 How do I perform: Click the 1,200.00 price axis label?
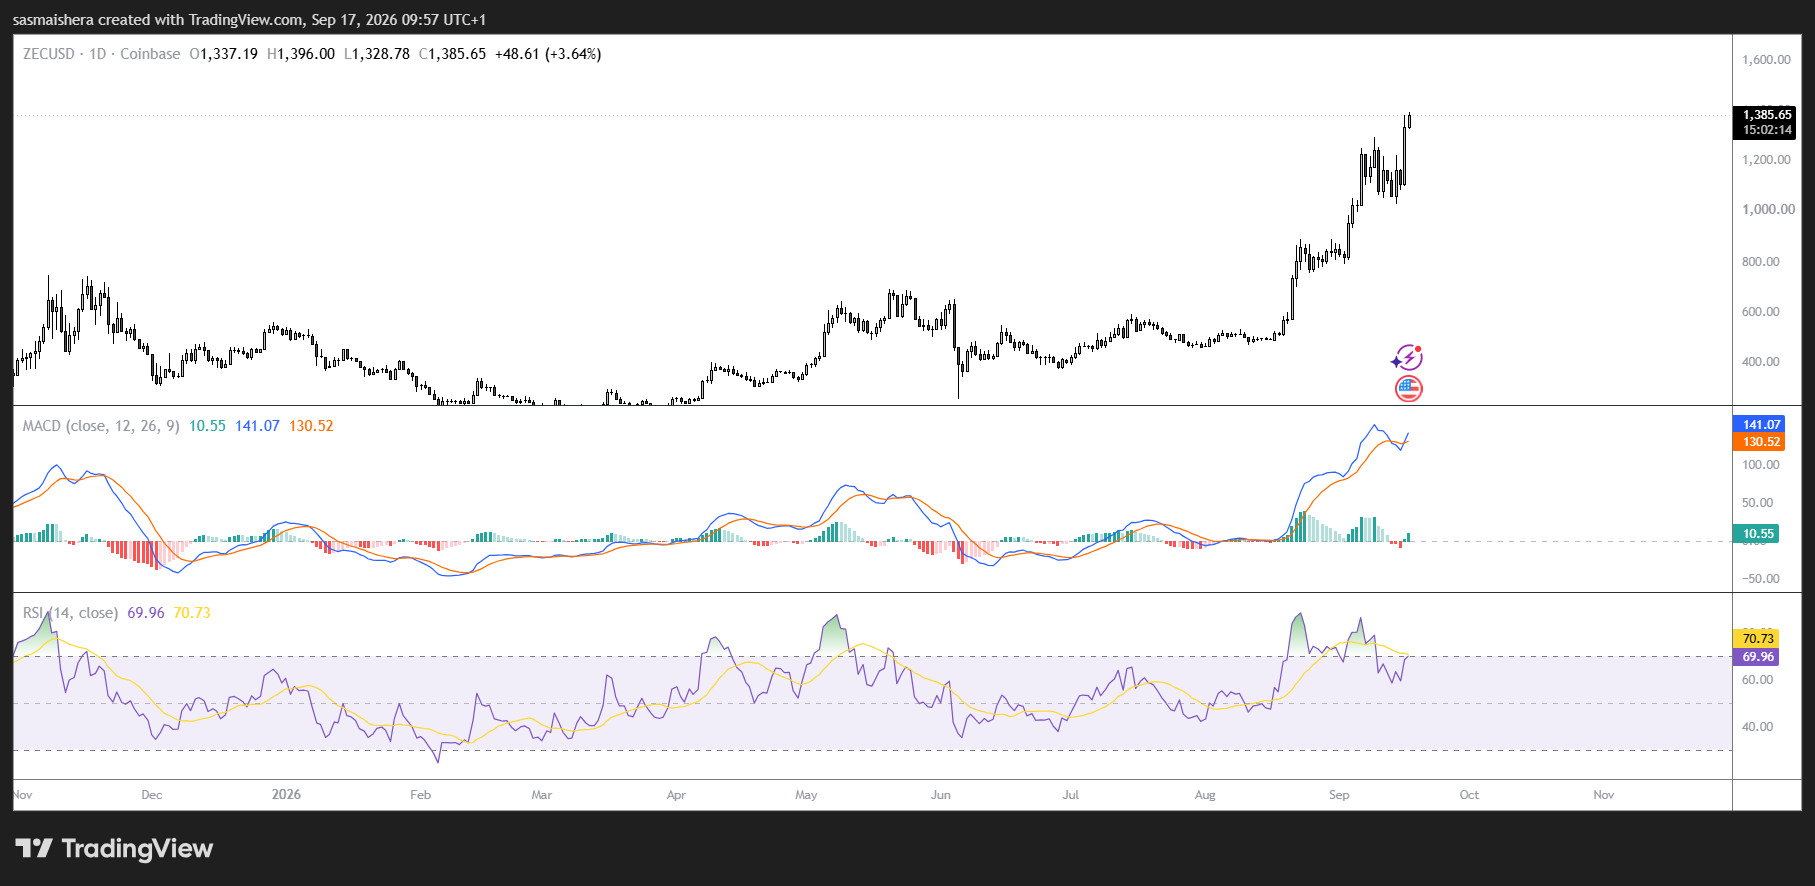[x=1766, y=160]
